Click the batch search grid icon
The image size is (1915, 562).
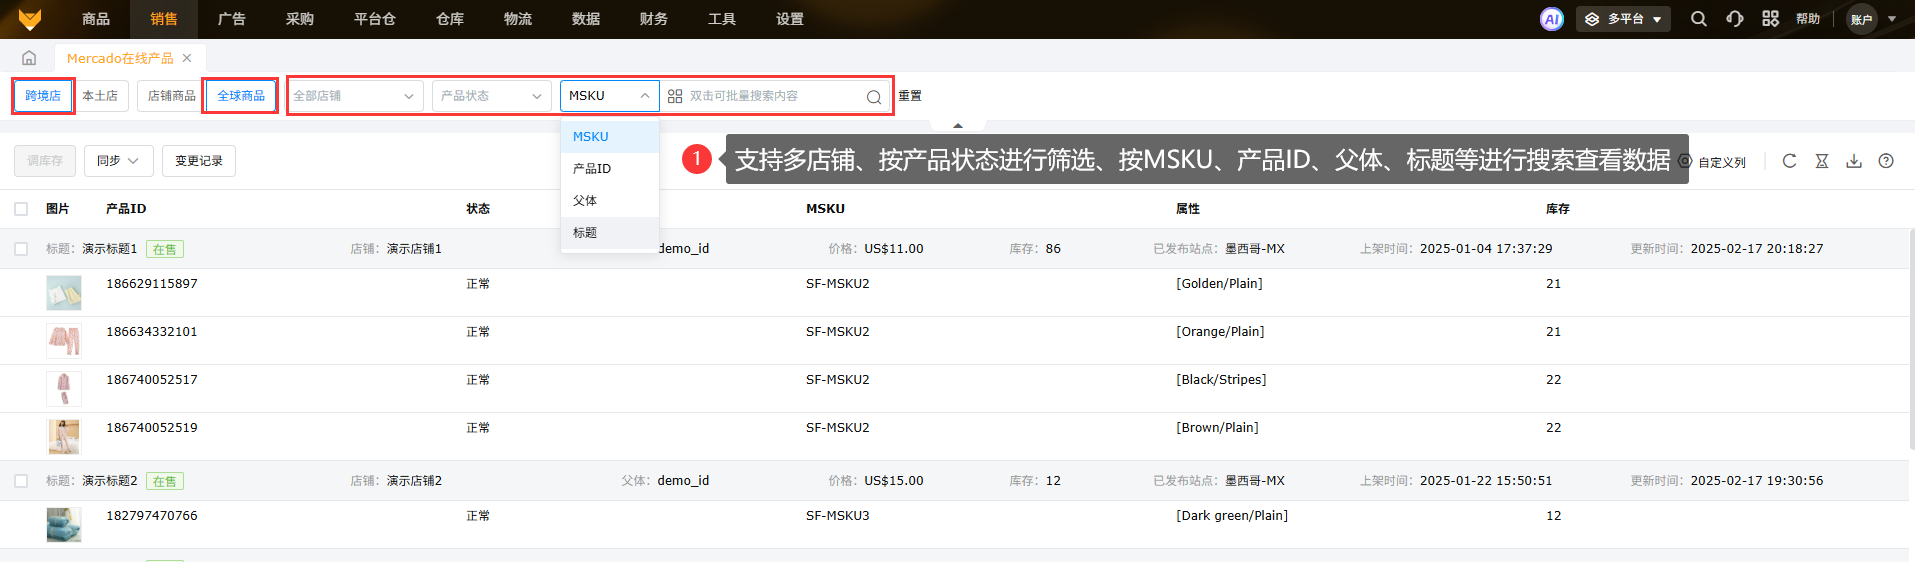tap(675, 96)
